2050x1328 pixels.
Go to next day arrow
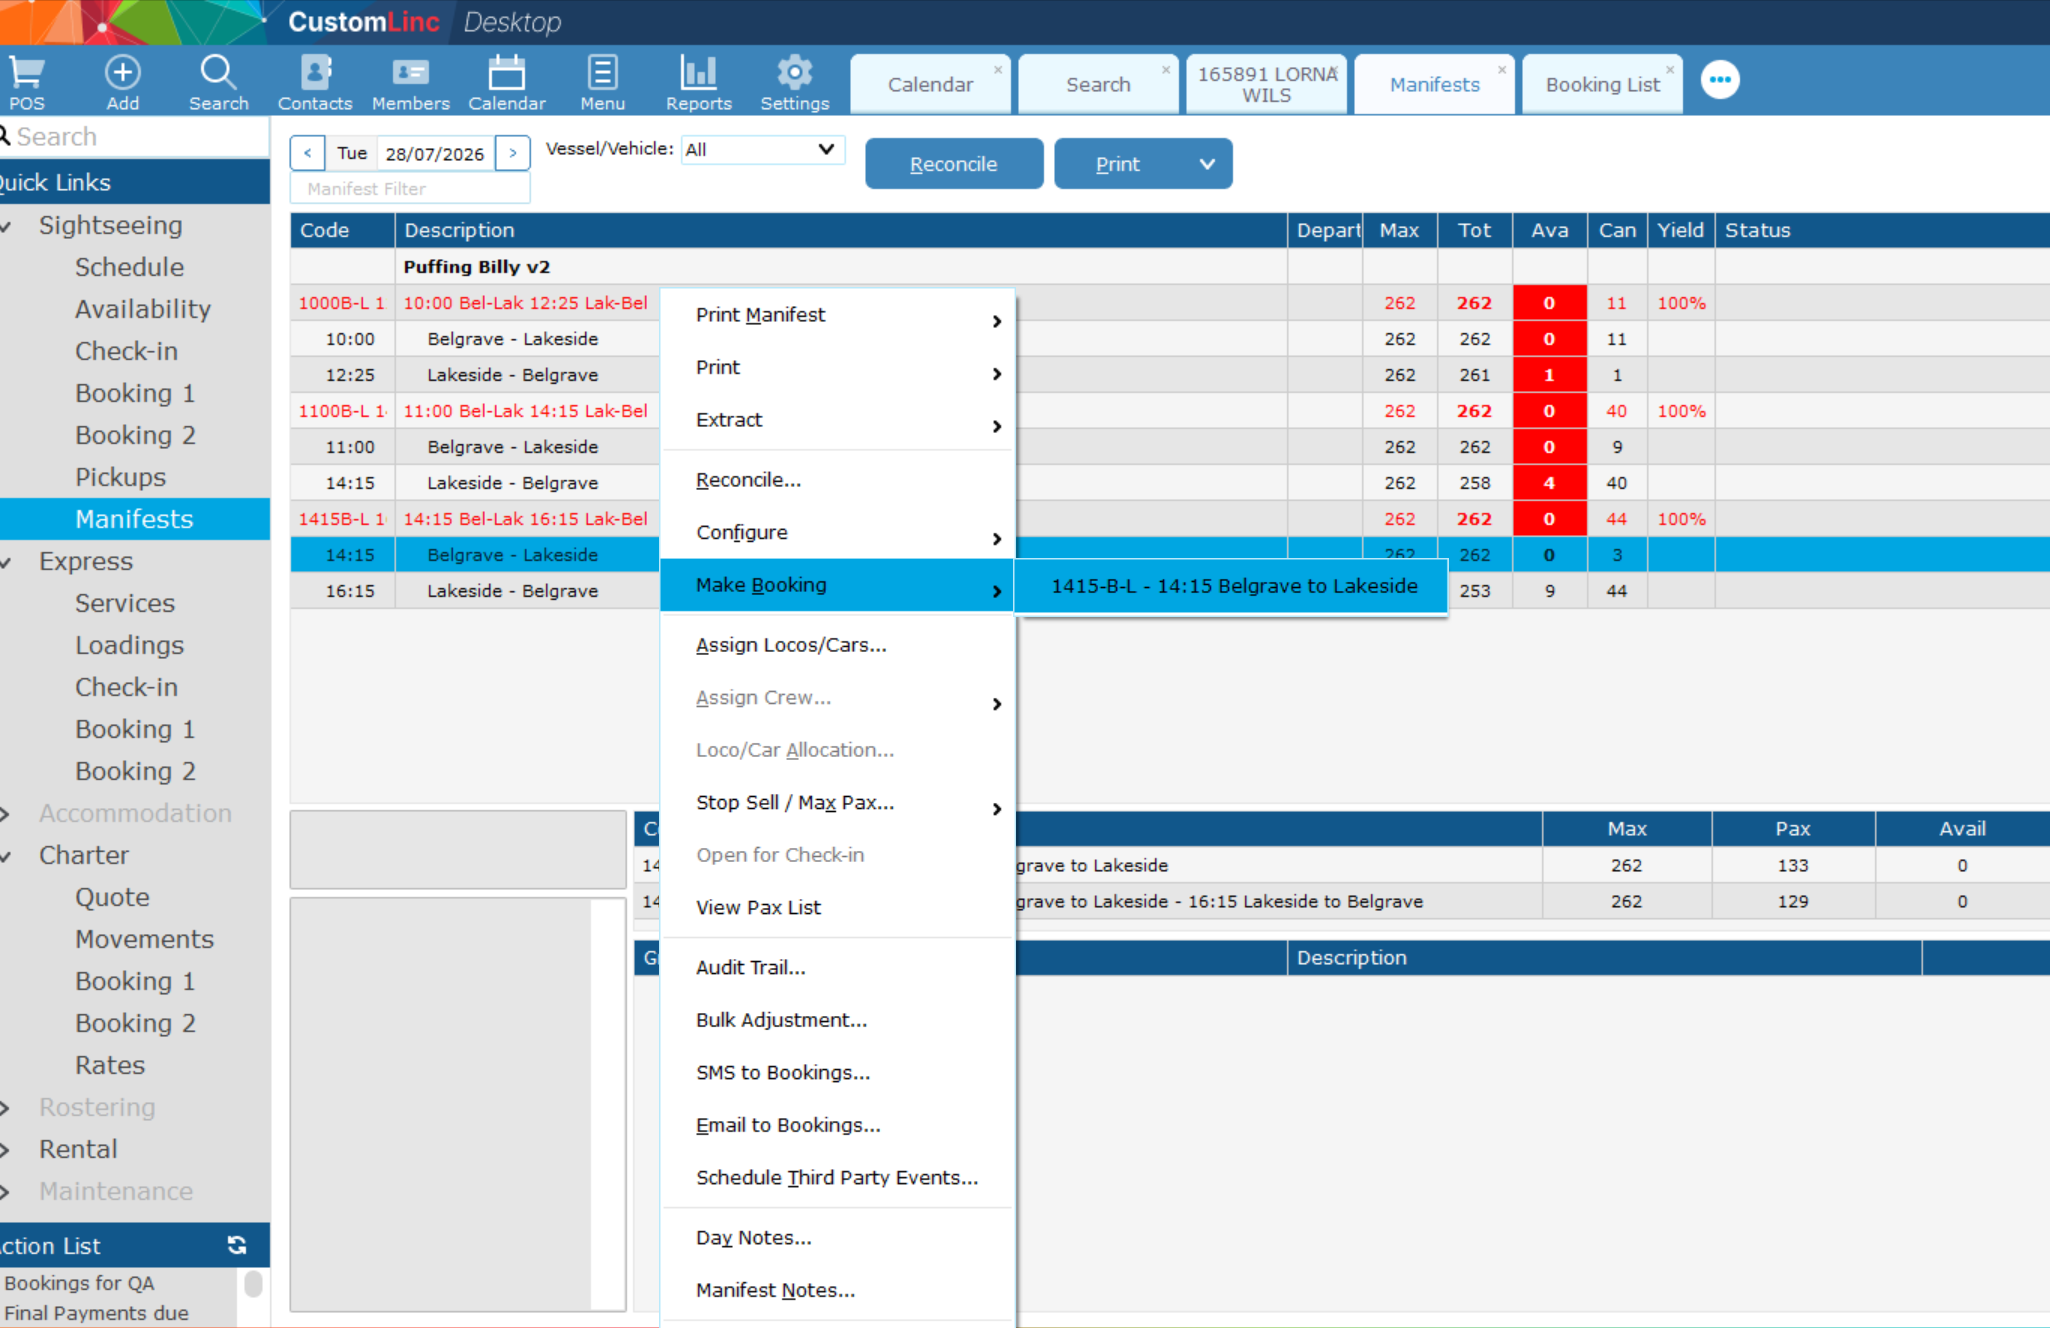pyautogui.click(x=513, y=153)
